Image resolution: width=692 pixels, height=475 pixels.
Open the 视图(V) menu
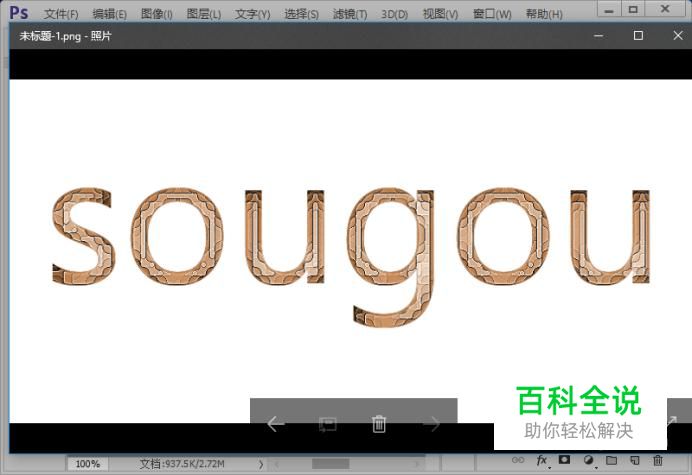click(x=440, y=14)
